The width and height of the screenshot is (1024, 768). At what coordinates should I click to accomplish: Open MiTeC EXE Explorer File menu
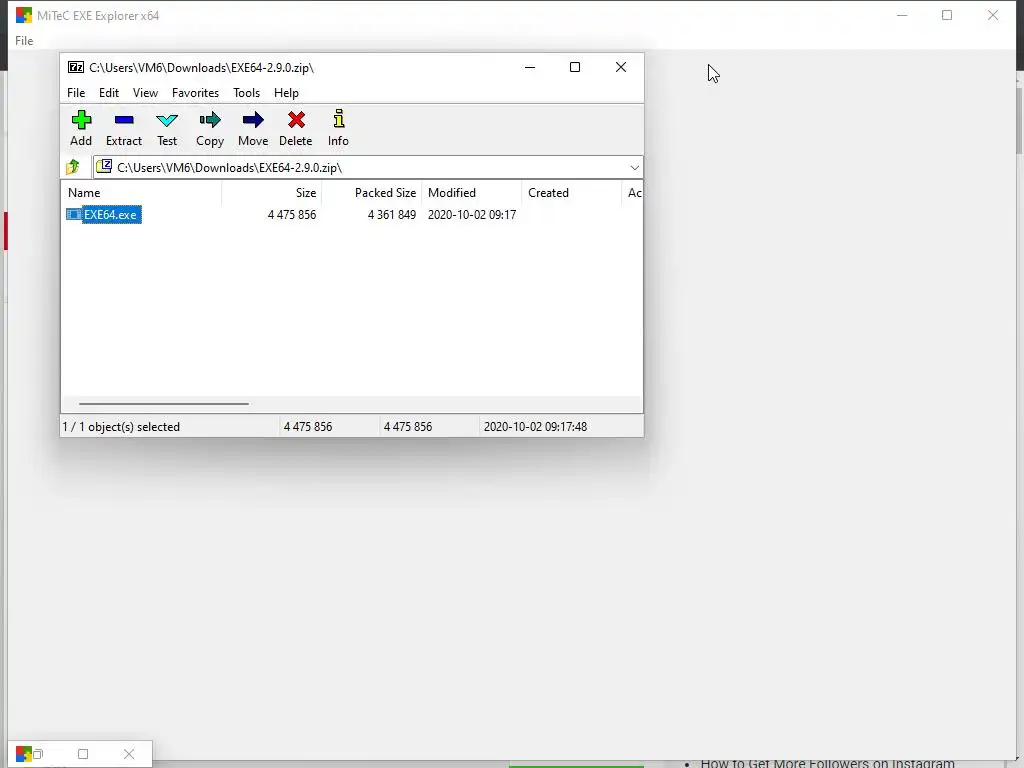tap(24, 40)
